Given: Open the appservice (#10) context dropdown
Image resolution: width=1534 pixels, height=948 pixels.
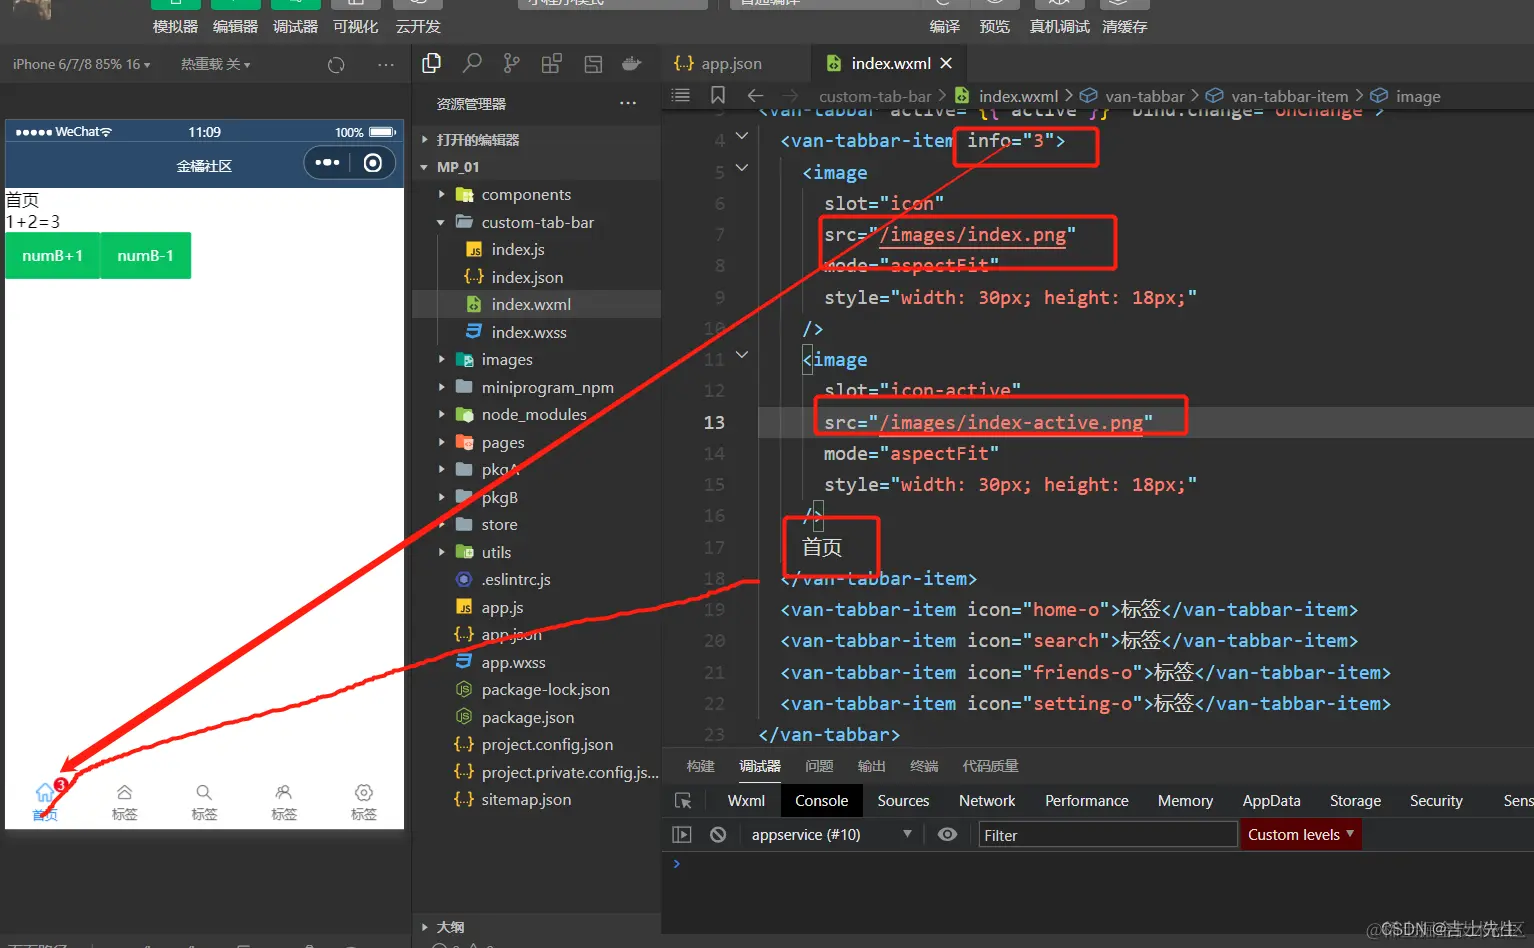Looking at the screenshot, I should [x=831, y=834].
